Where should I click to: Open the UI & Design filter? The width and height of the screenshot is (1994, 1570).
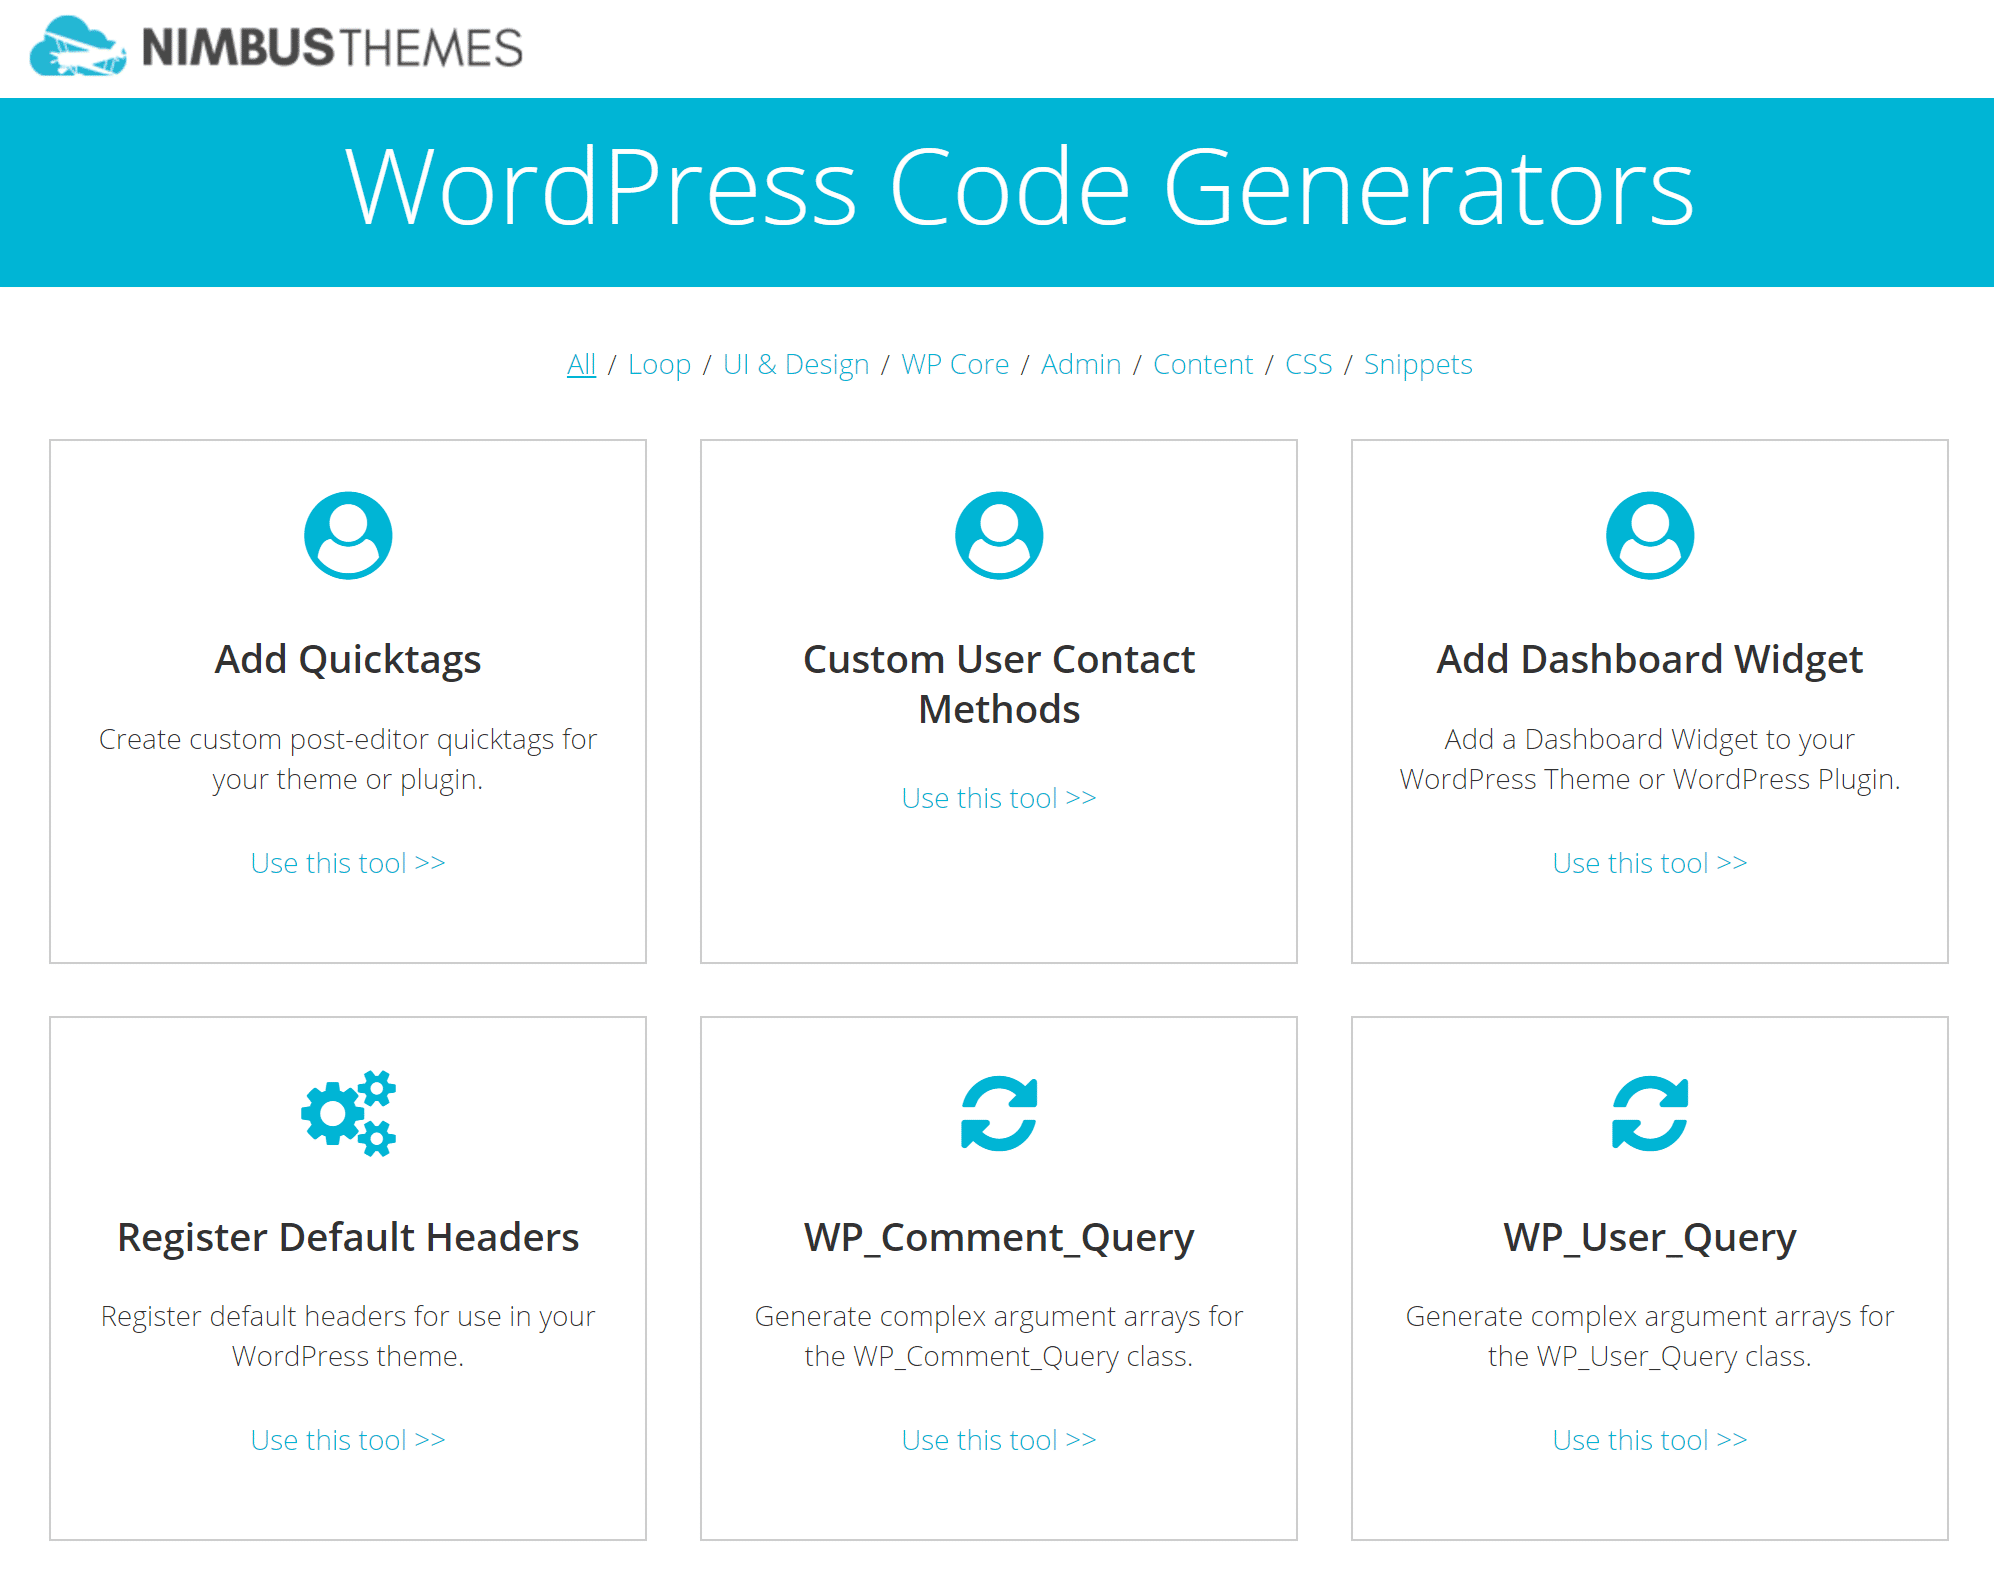pos(795,363)
